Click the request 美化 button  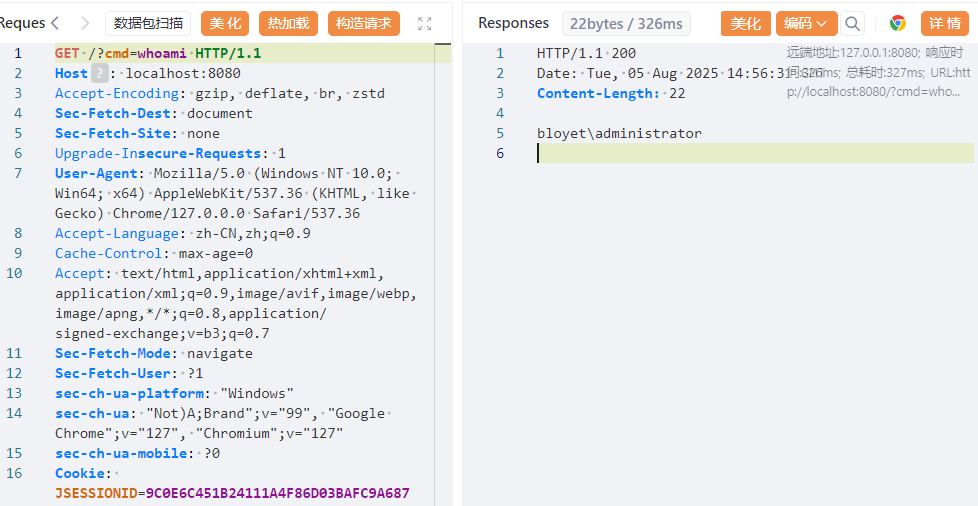tap(225, 23)
